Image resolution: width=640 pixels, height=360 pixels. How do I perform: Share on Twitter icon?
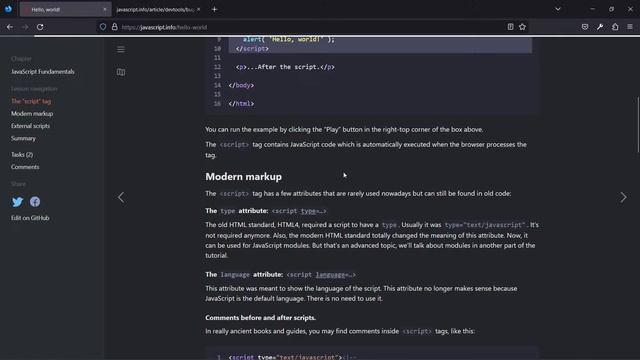click(18, 202)
